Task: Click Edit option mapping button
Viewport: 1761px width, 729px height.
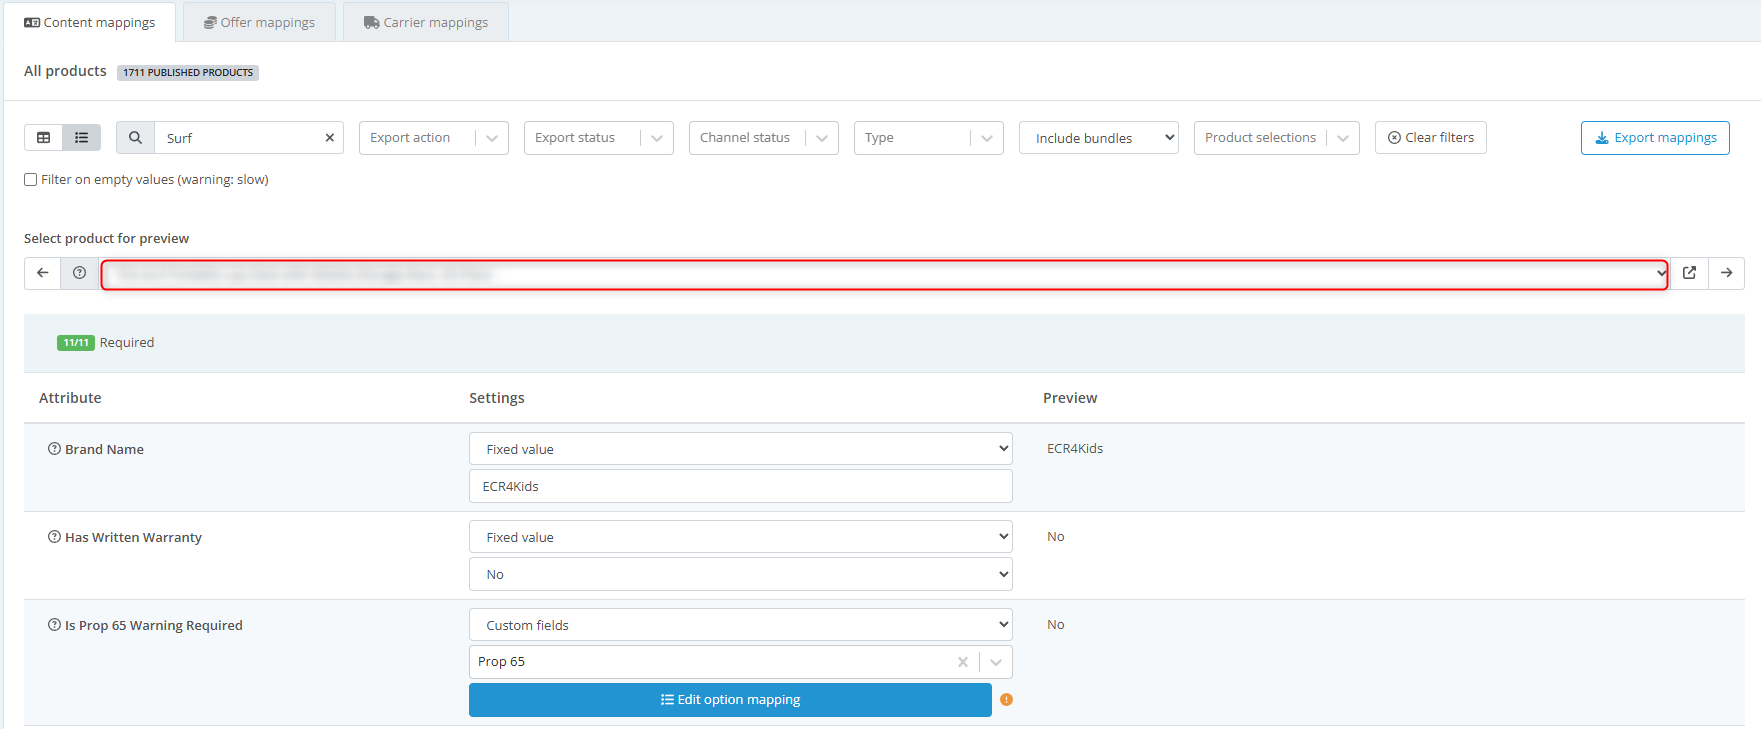Action: pyautogui.click(x=730, y=700)
